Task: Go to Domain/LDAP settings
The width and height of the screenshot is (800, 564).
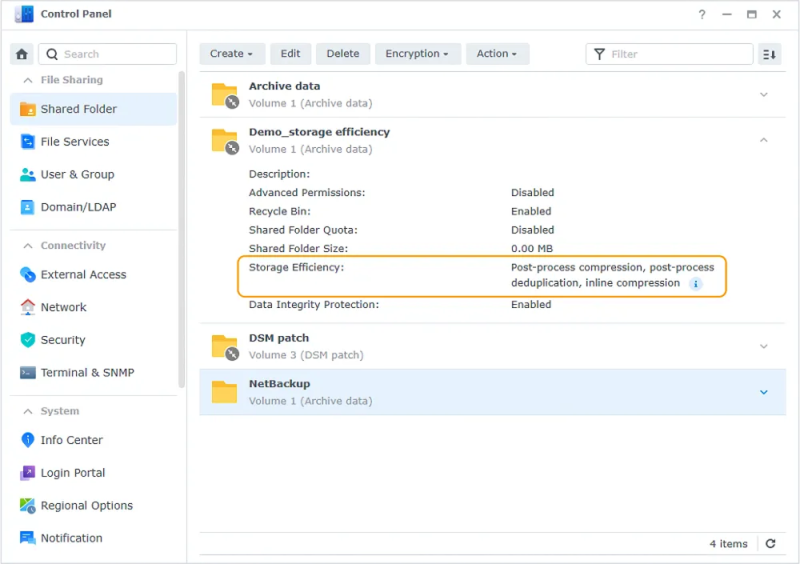Action: (x=93, y=207)
